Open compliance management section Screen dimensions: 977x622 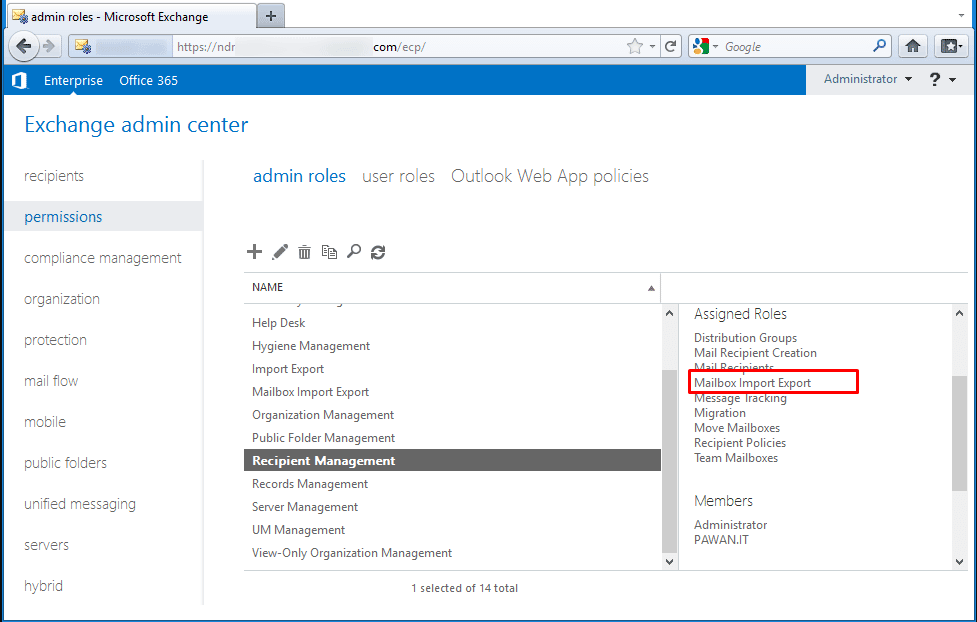102,258
